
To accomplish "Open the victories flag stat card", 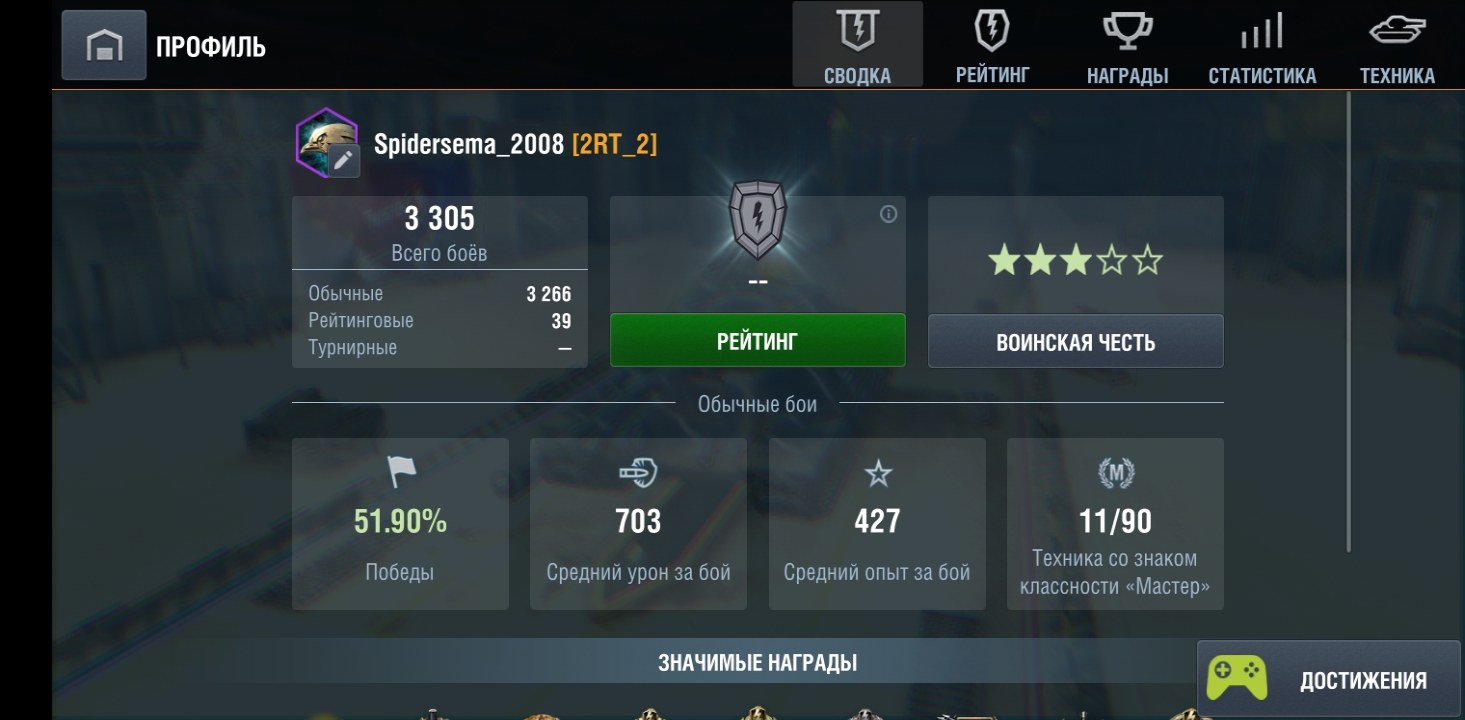I will [x=400, y=524].
